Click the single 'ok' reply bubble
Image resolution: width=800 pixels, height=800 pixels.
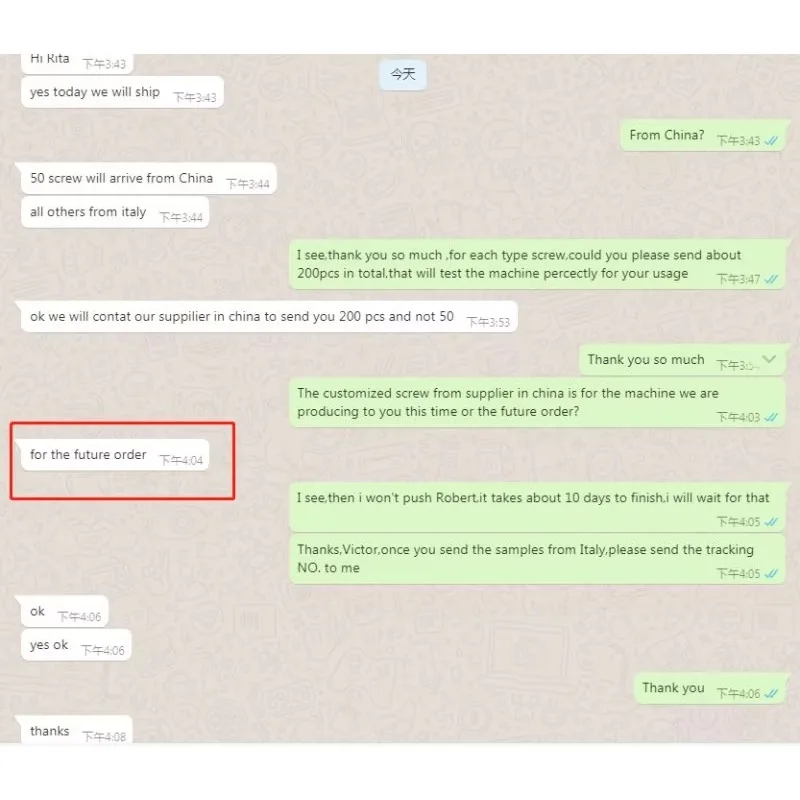tap(64, 612)
